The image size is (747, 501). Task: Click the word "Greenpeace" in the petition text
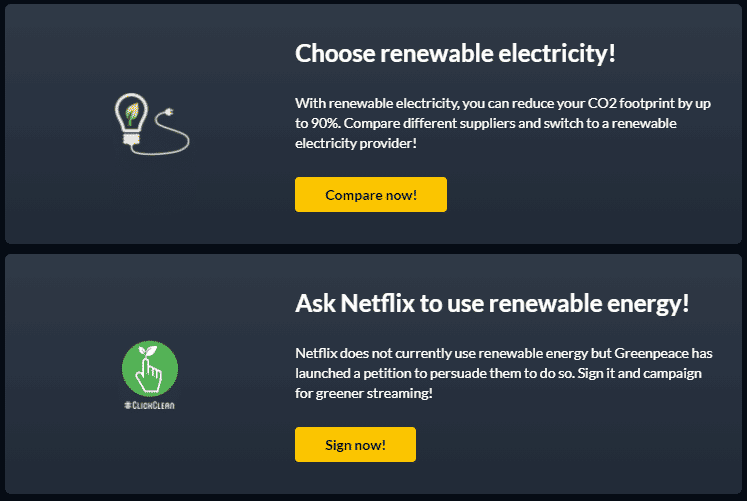651,353
